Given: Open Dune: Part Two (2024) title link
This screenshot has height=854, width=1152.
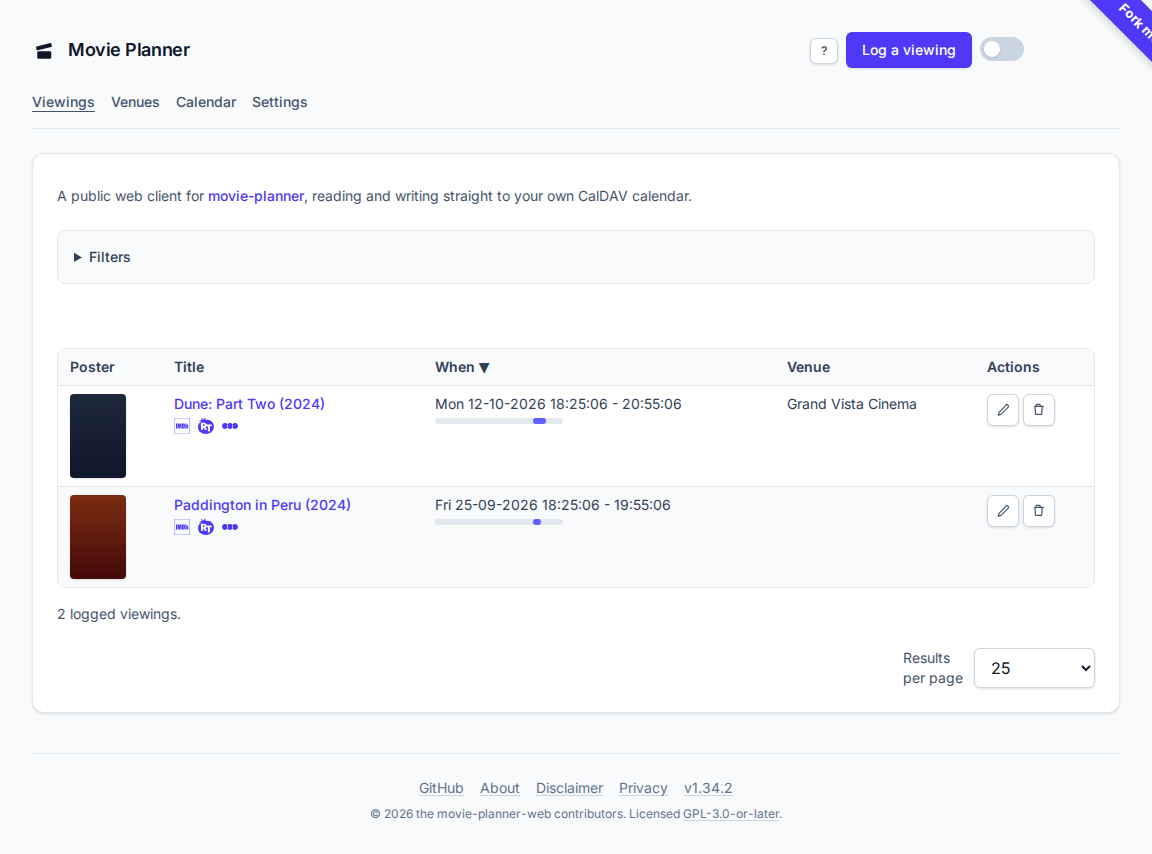Looking at the screenshot, I should click(249, 404).
